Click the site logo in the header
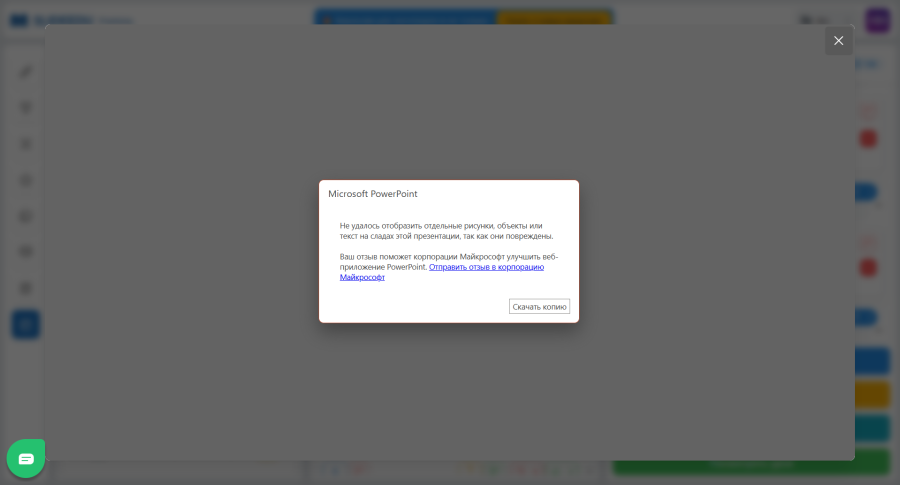The height and width of the screenshot is (485, 900). click(x=20, y=19)
